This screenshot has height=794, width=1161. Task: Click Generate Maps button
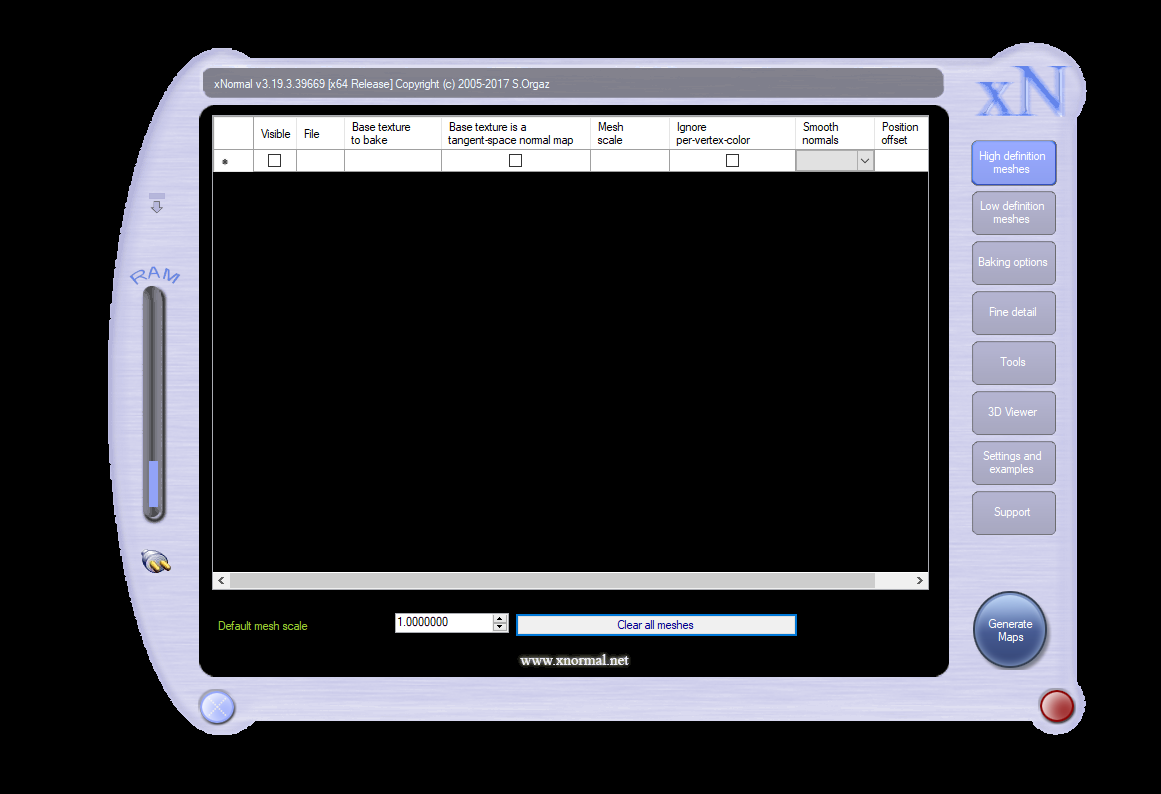click(x=1010, y=630)
